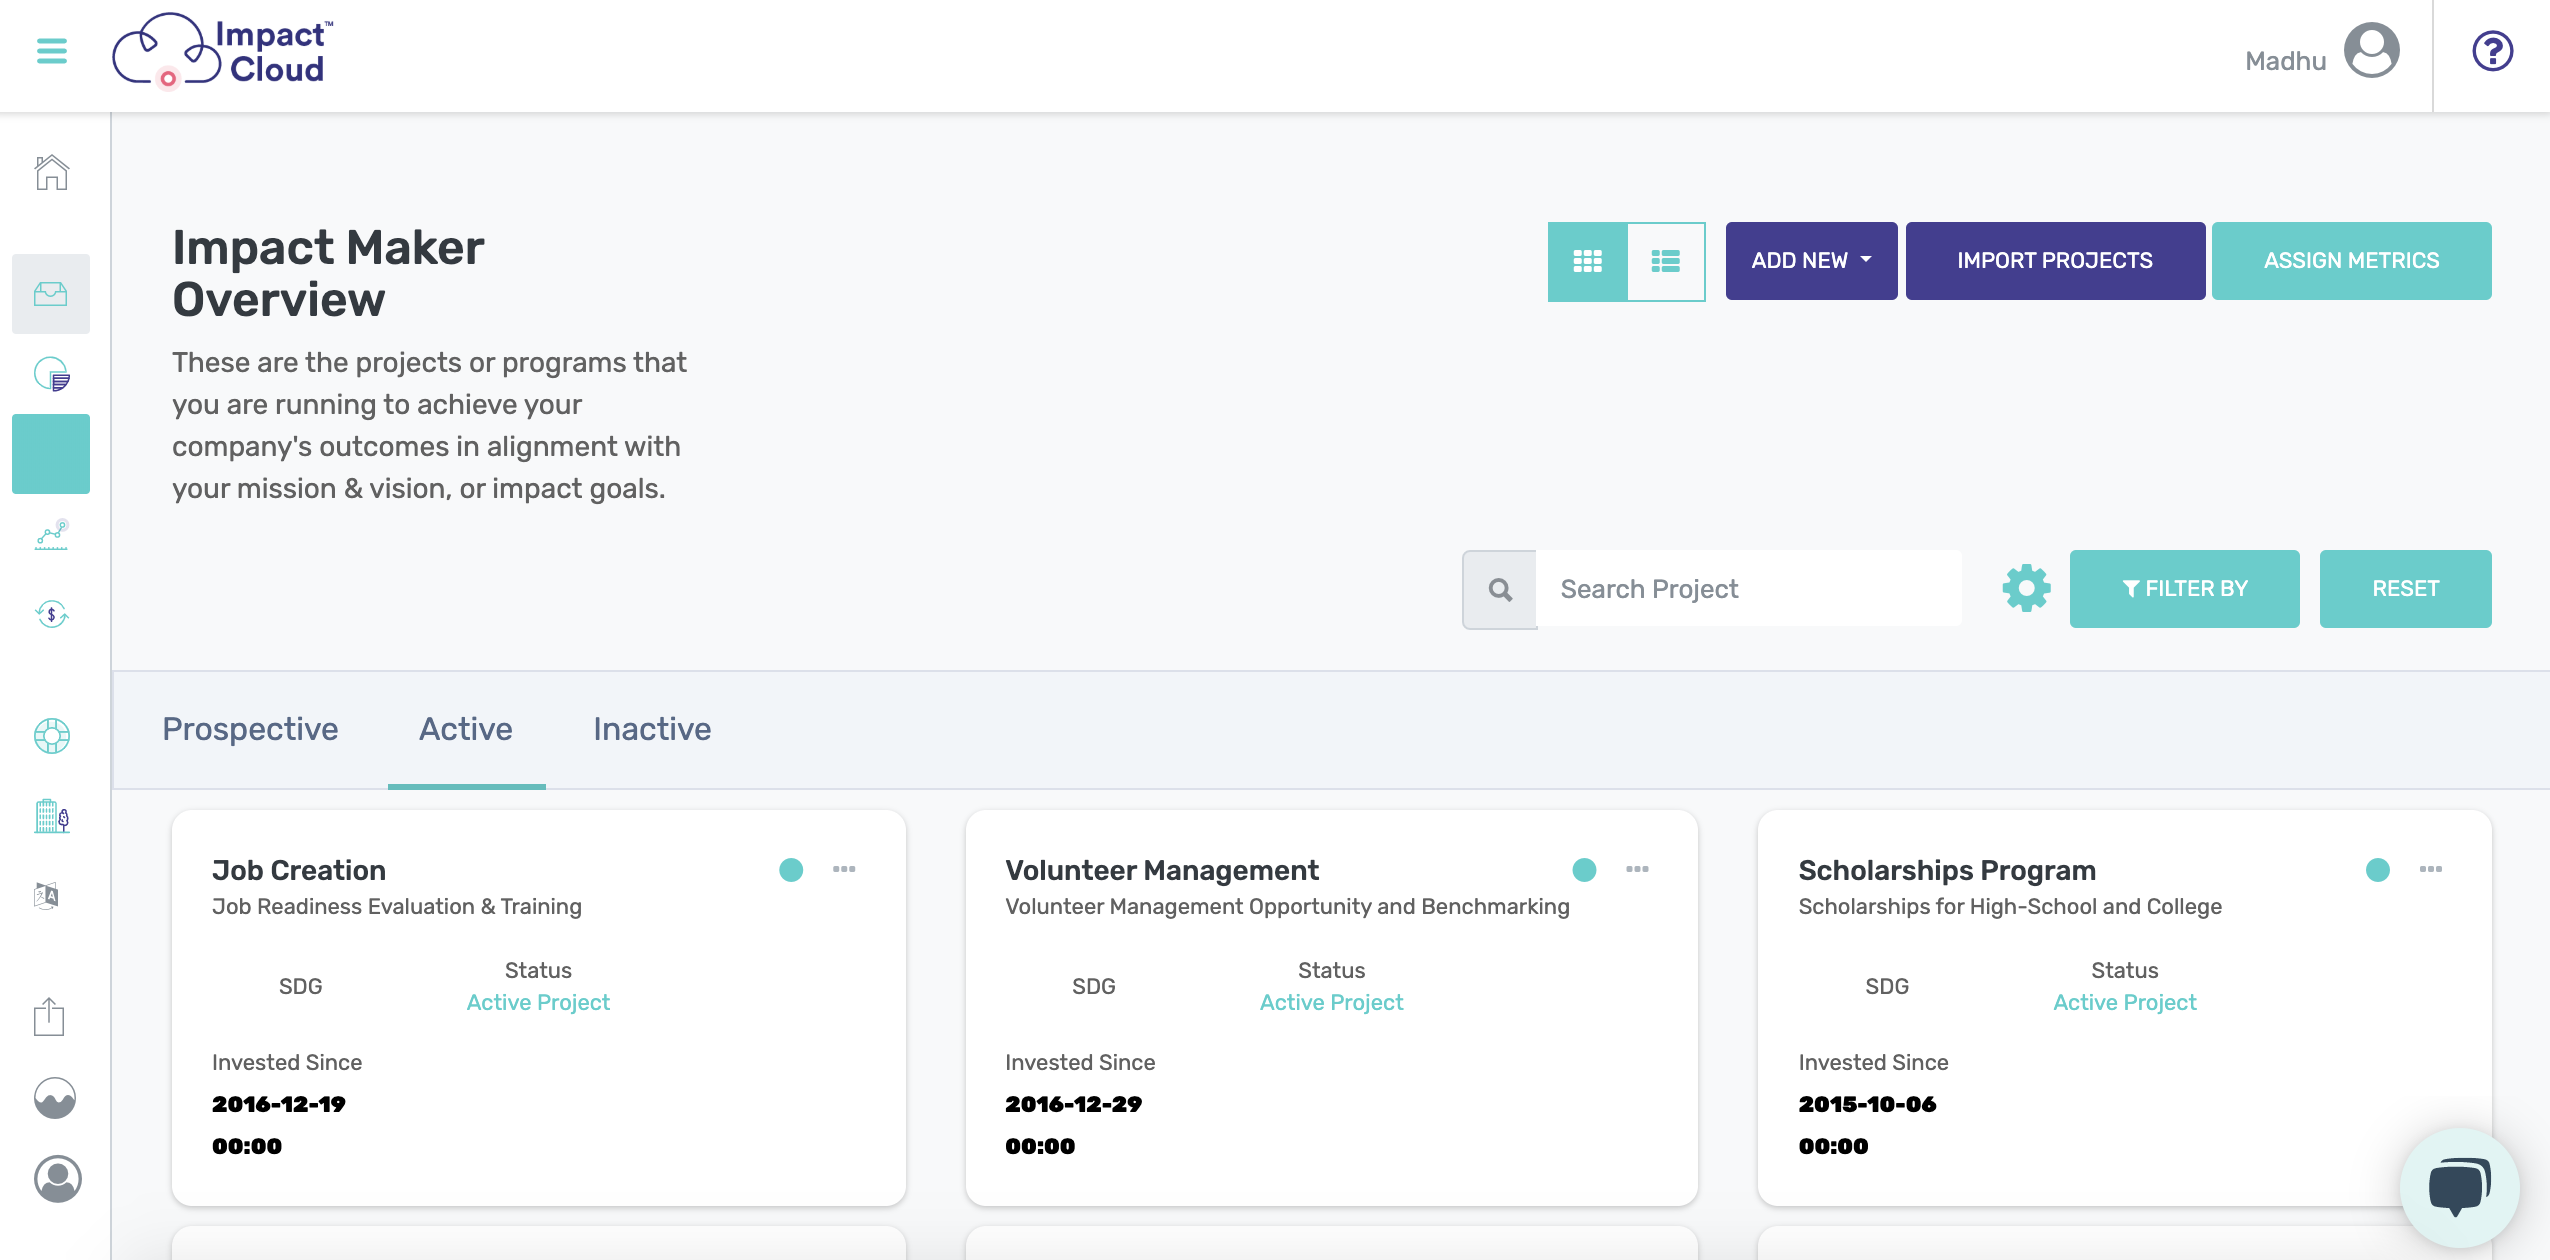The image size is (2550, 1260).
Task: Click date 2016-12-29 on Volunteer Management
Action: [x=1073, y=1104]
